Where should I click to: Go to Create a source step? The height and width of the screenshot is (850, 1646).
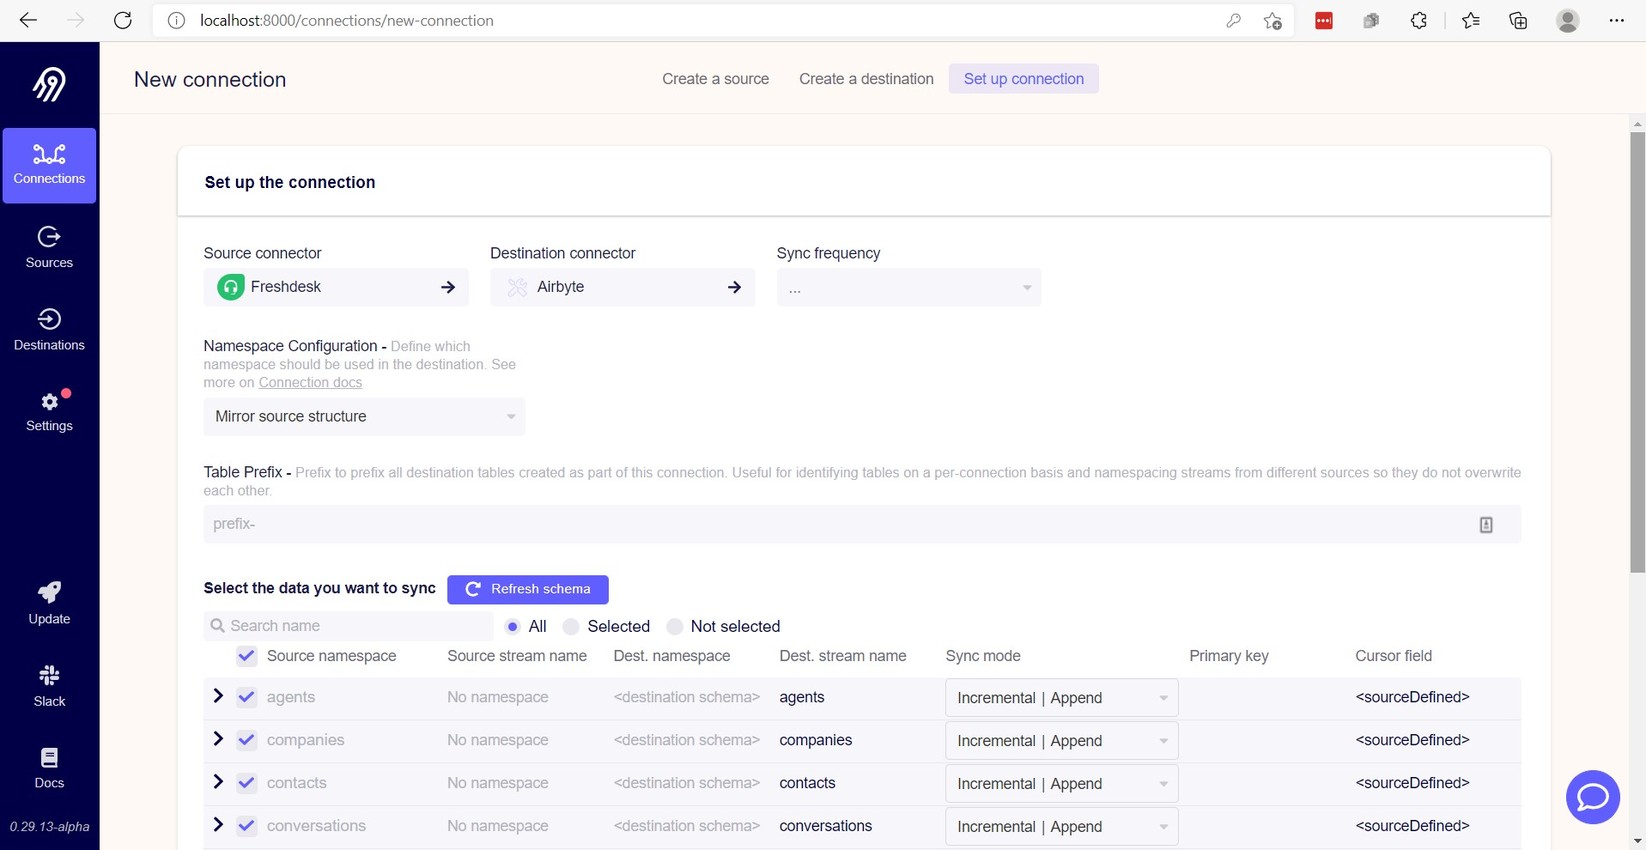pos(715,79)
